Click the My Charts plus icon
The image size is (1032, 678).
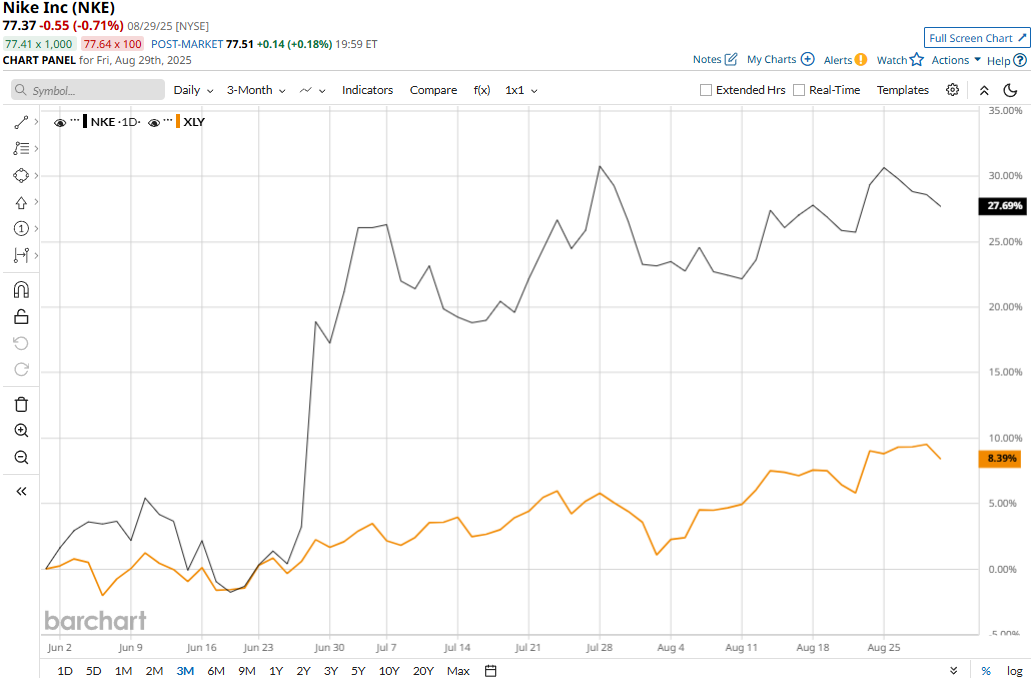point(808,59)
